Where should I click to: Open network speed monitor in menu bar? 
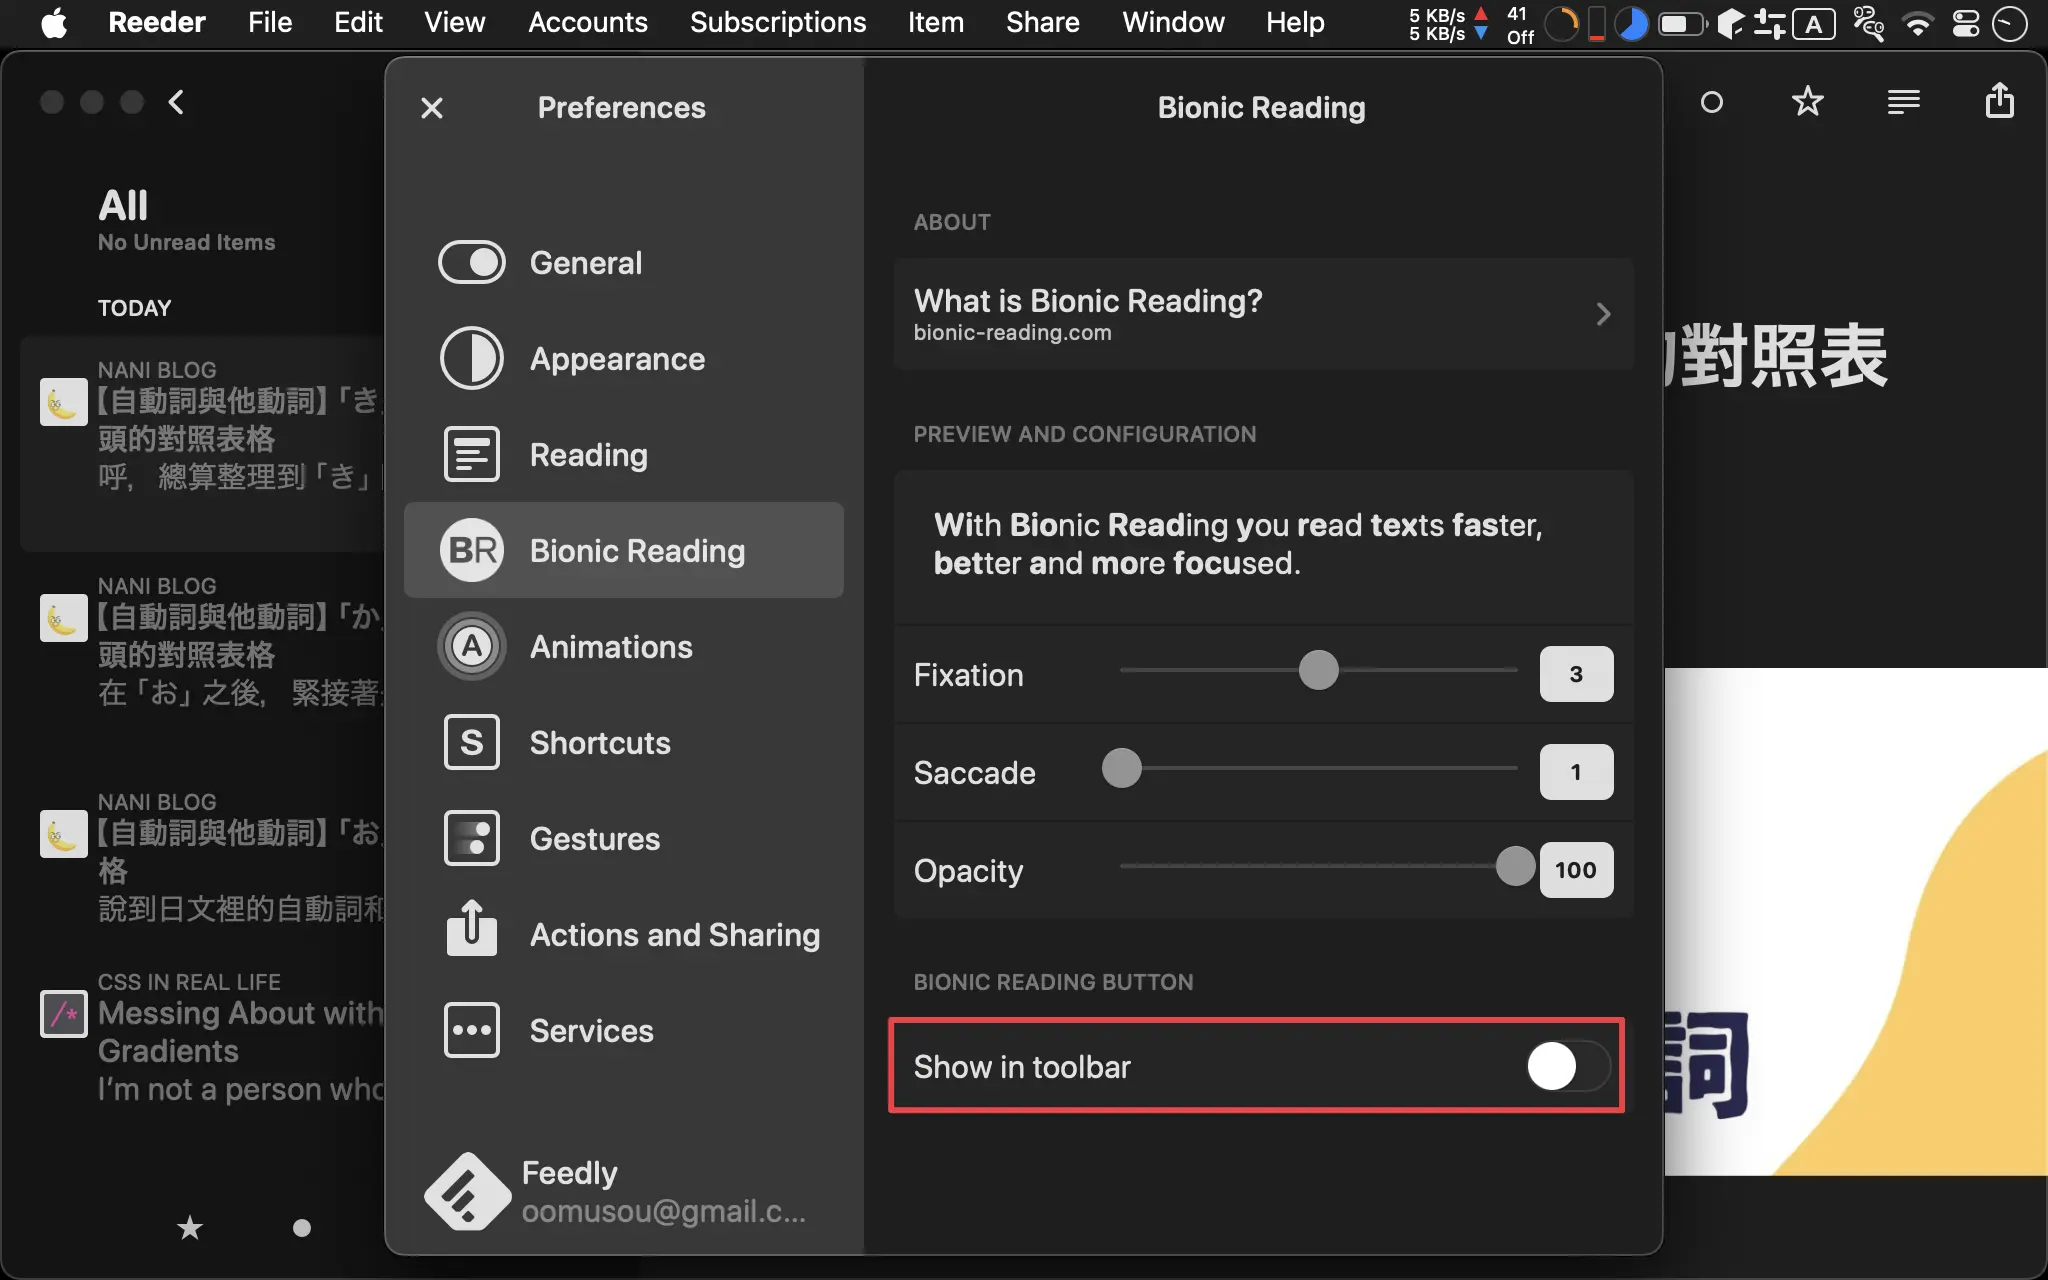point(1449,24)
